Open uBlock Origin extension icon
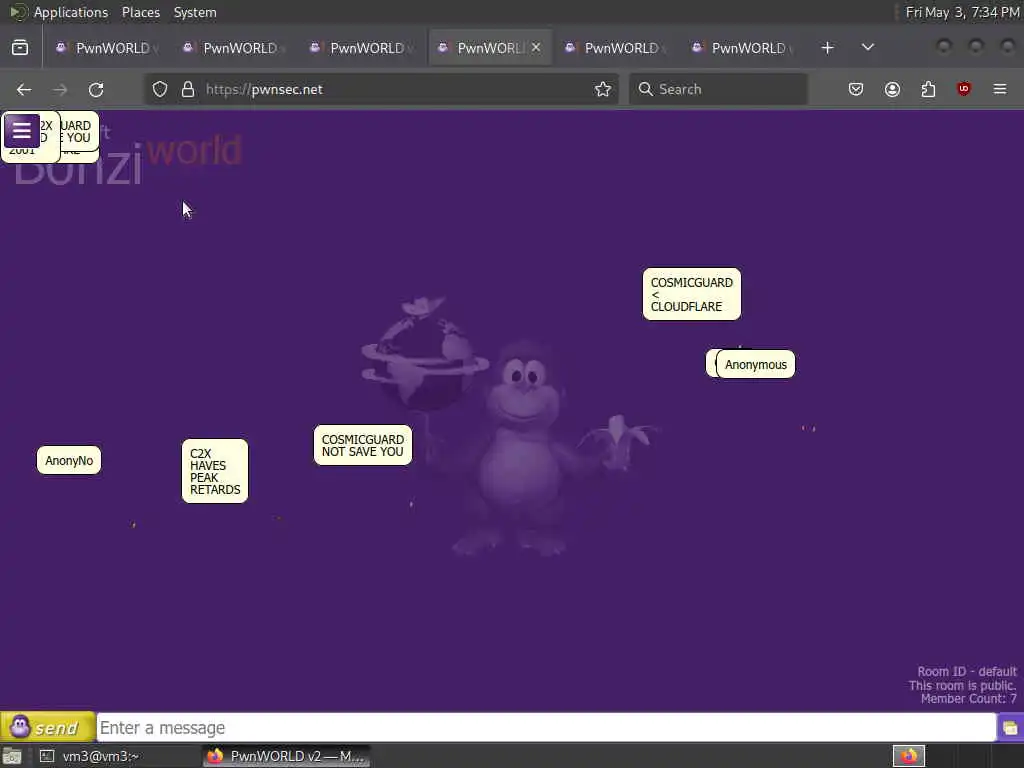1024x768 pixels. tap(964, 89)
